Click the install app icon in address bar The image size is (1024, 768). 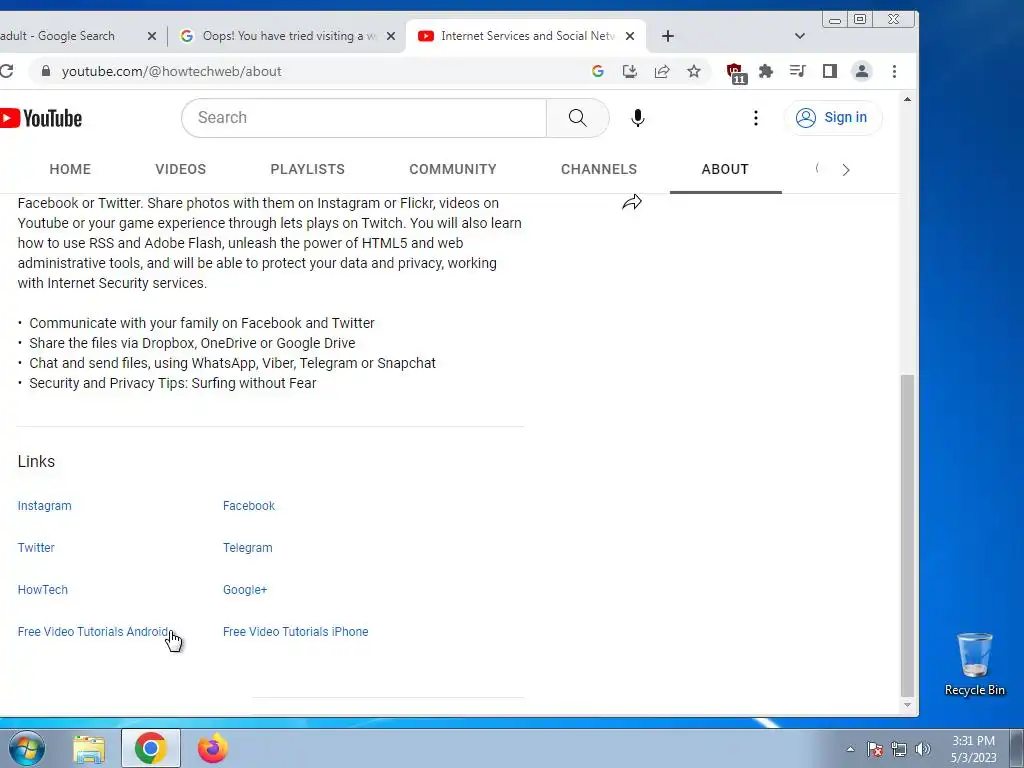click(630, 71)
